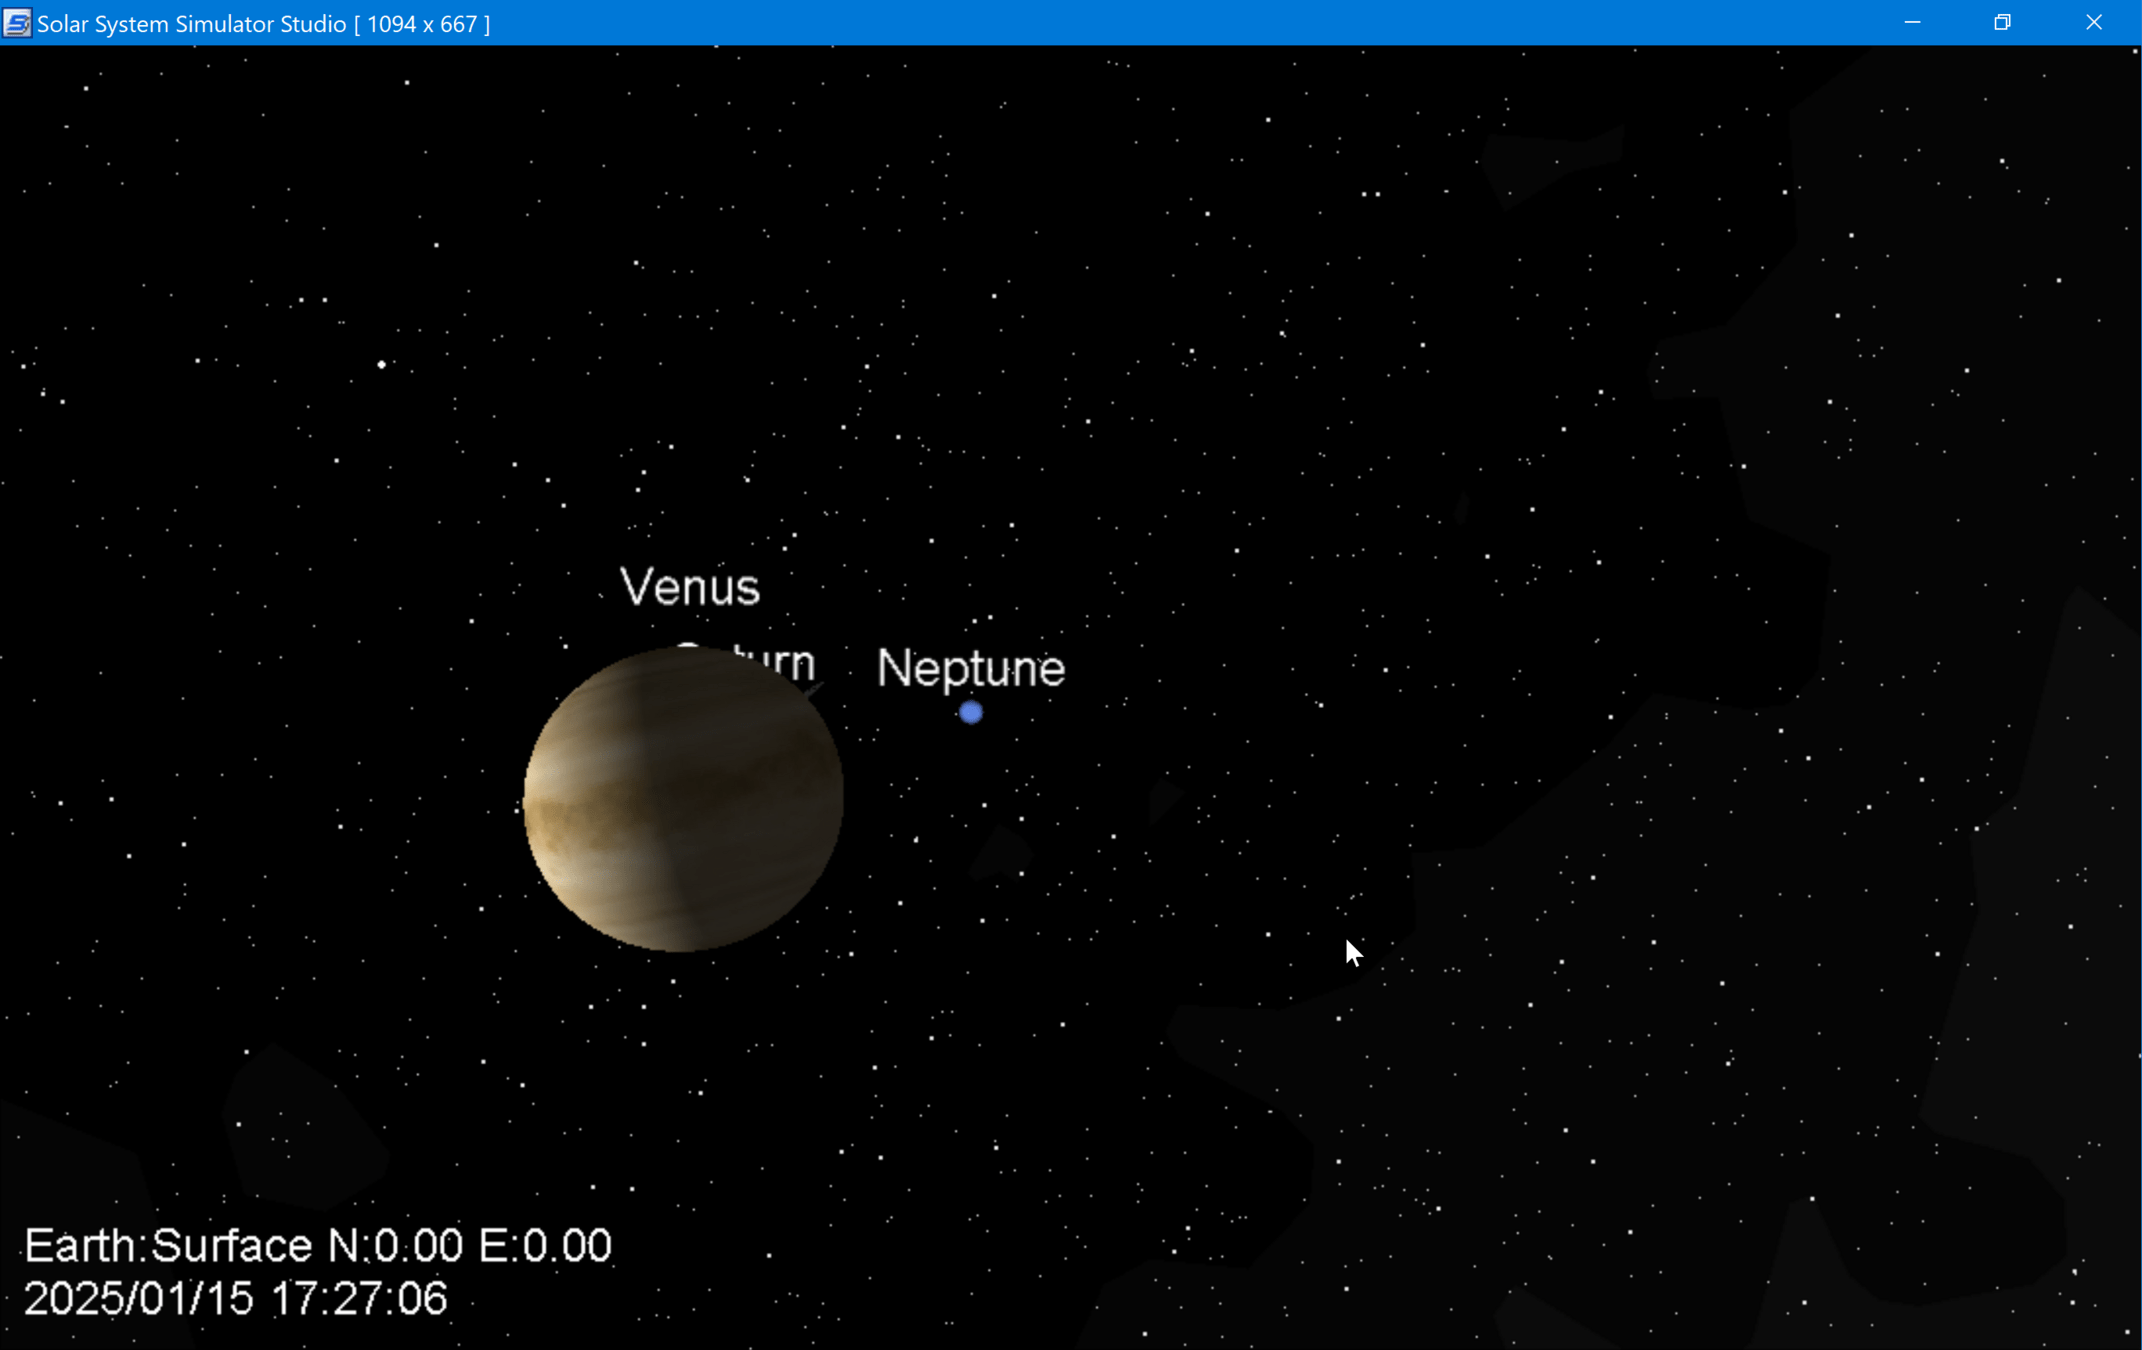Close the Solar System Simulator window
This screenshot has height=1350, width=2142.
2093,23
